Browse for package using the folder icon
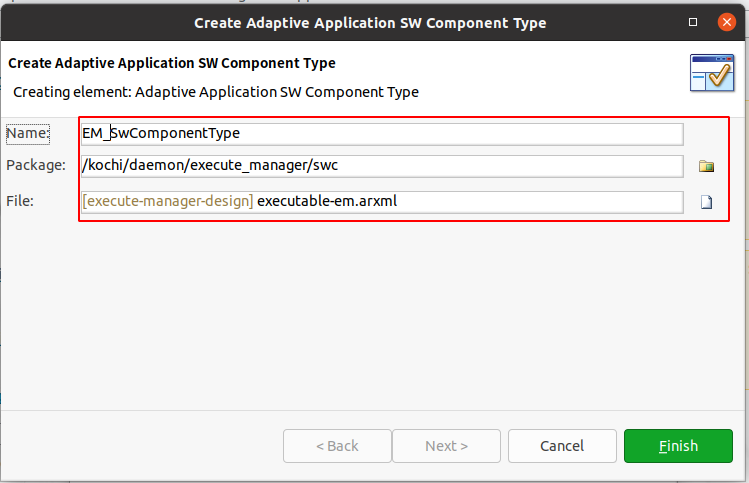 point(706,166)
